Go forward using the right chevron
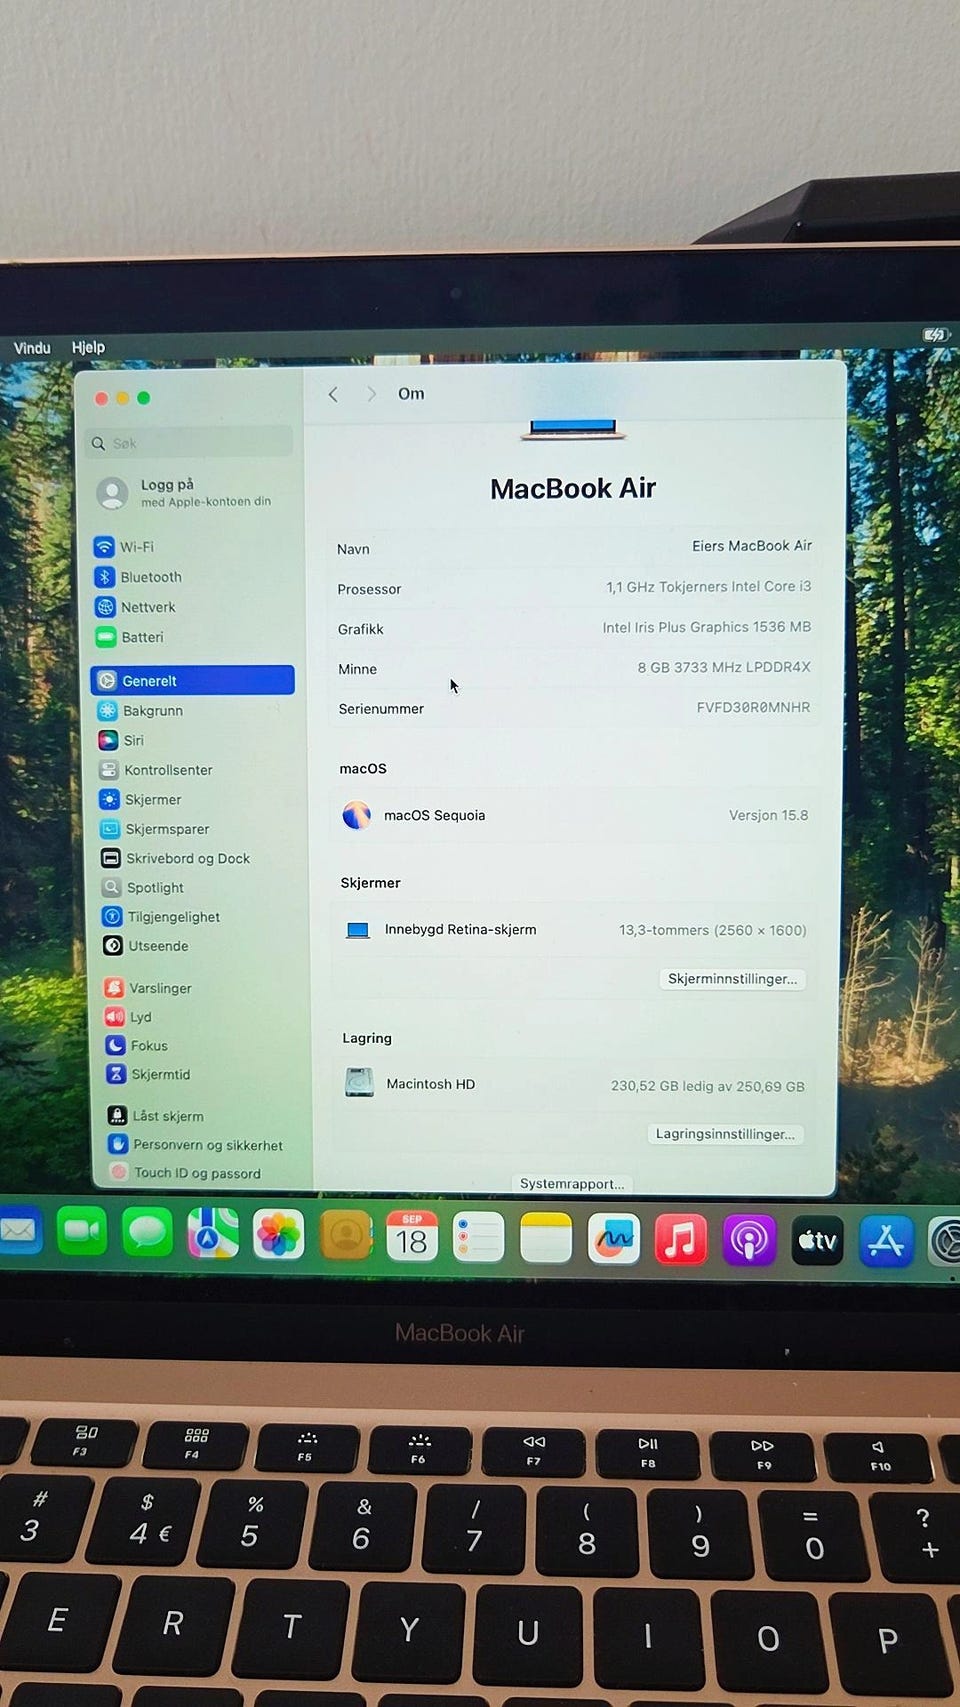Image resolution: width=960 pixels, height=1707 pixels. tap(371, 394)
